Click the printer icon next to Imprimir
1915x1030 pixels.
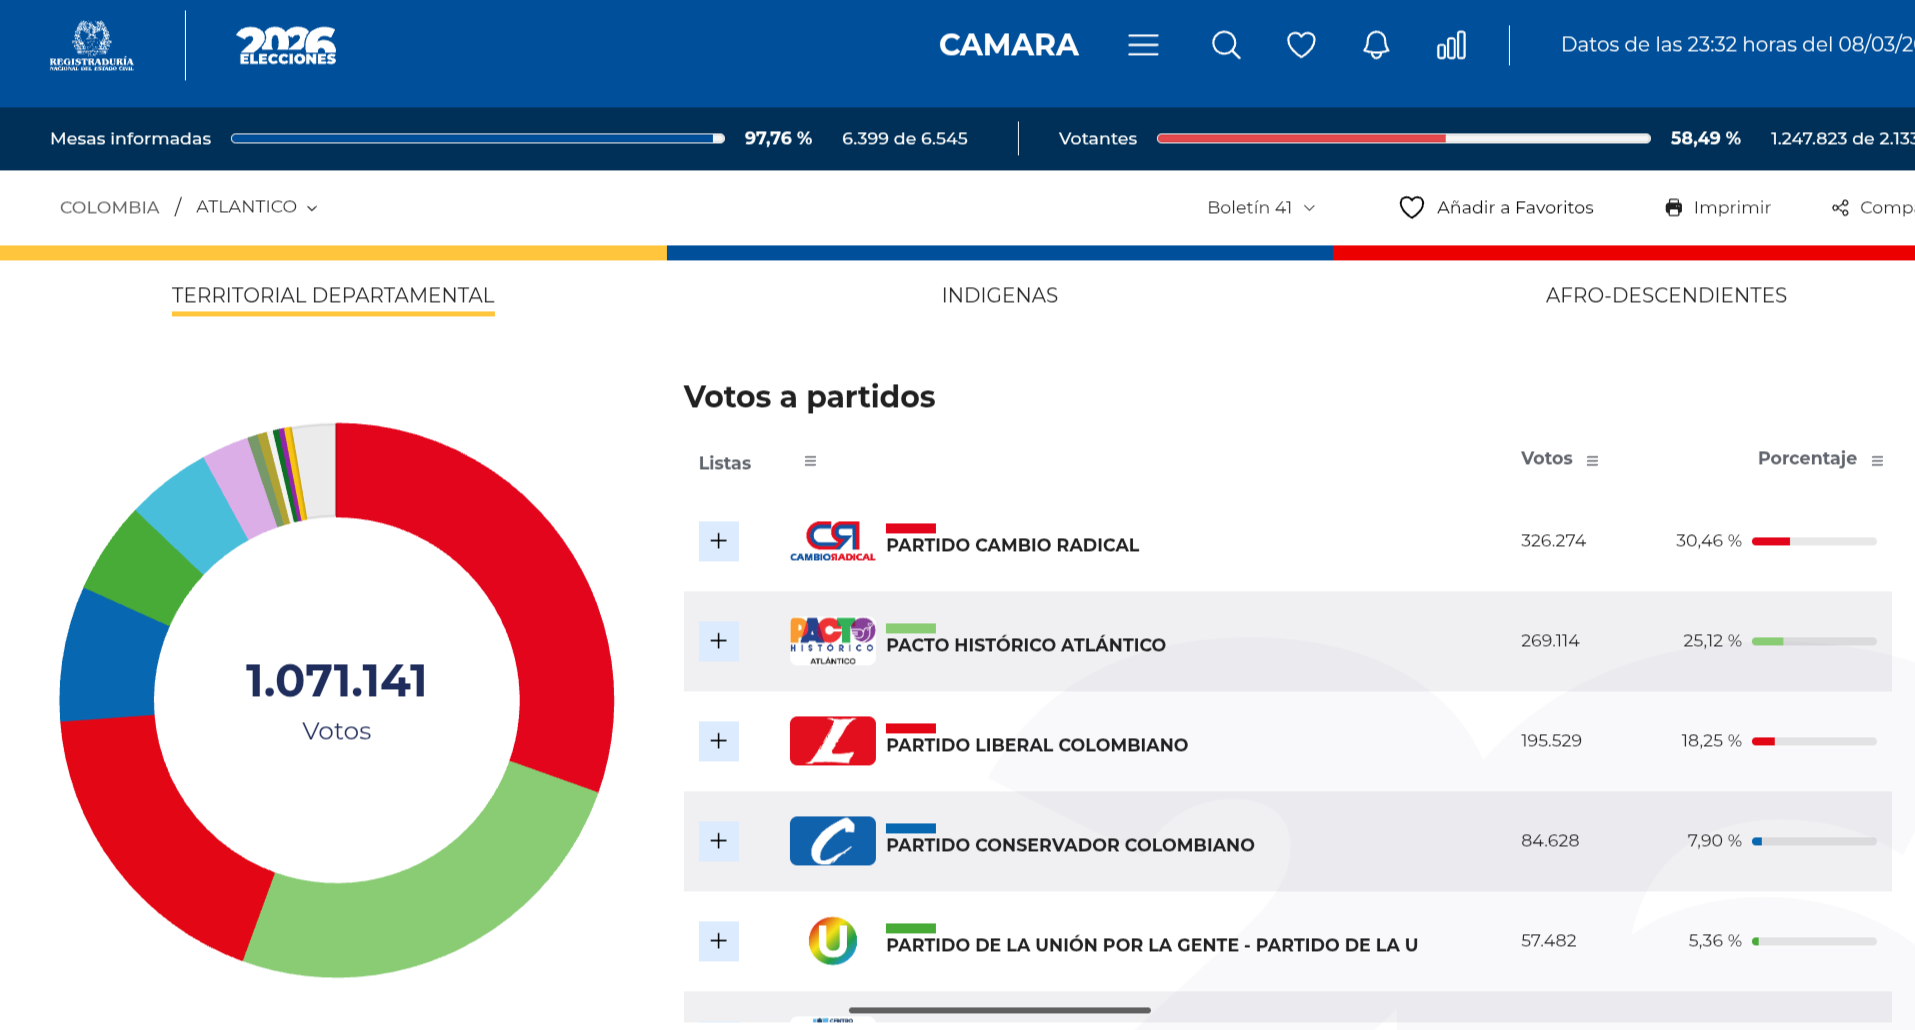coord(1673,207)
